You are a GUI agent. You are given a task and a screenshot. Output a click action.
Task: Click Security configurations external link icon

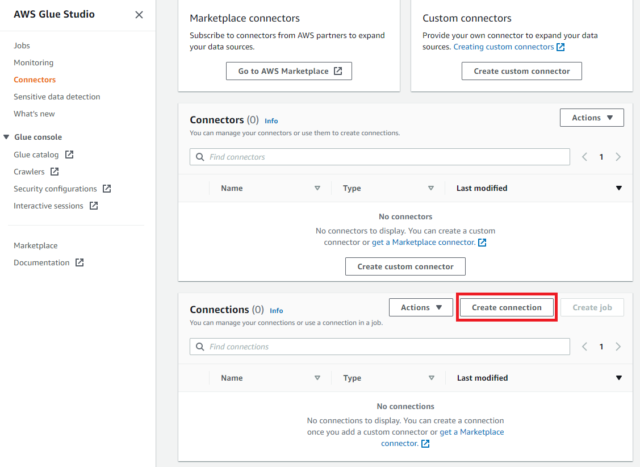pos(107,189)
